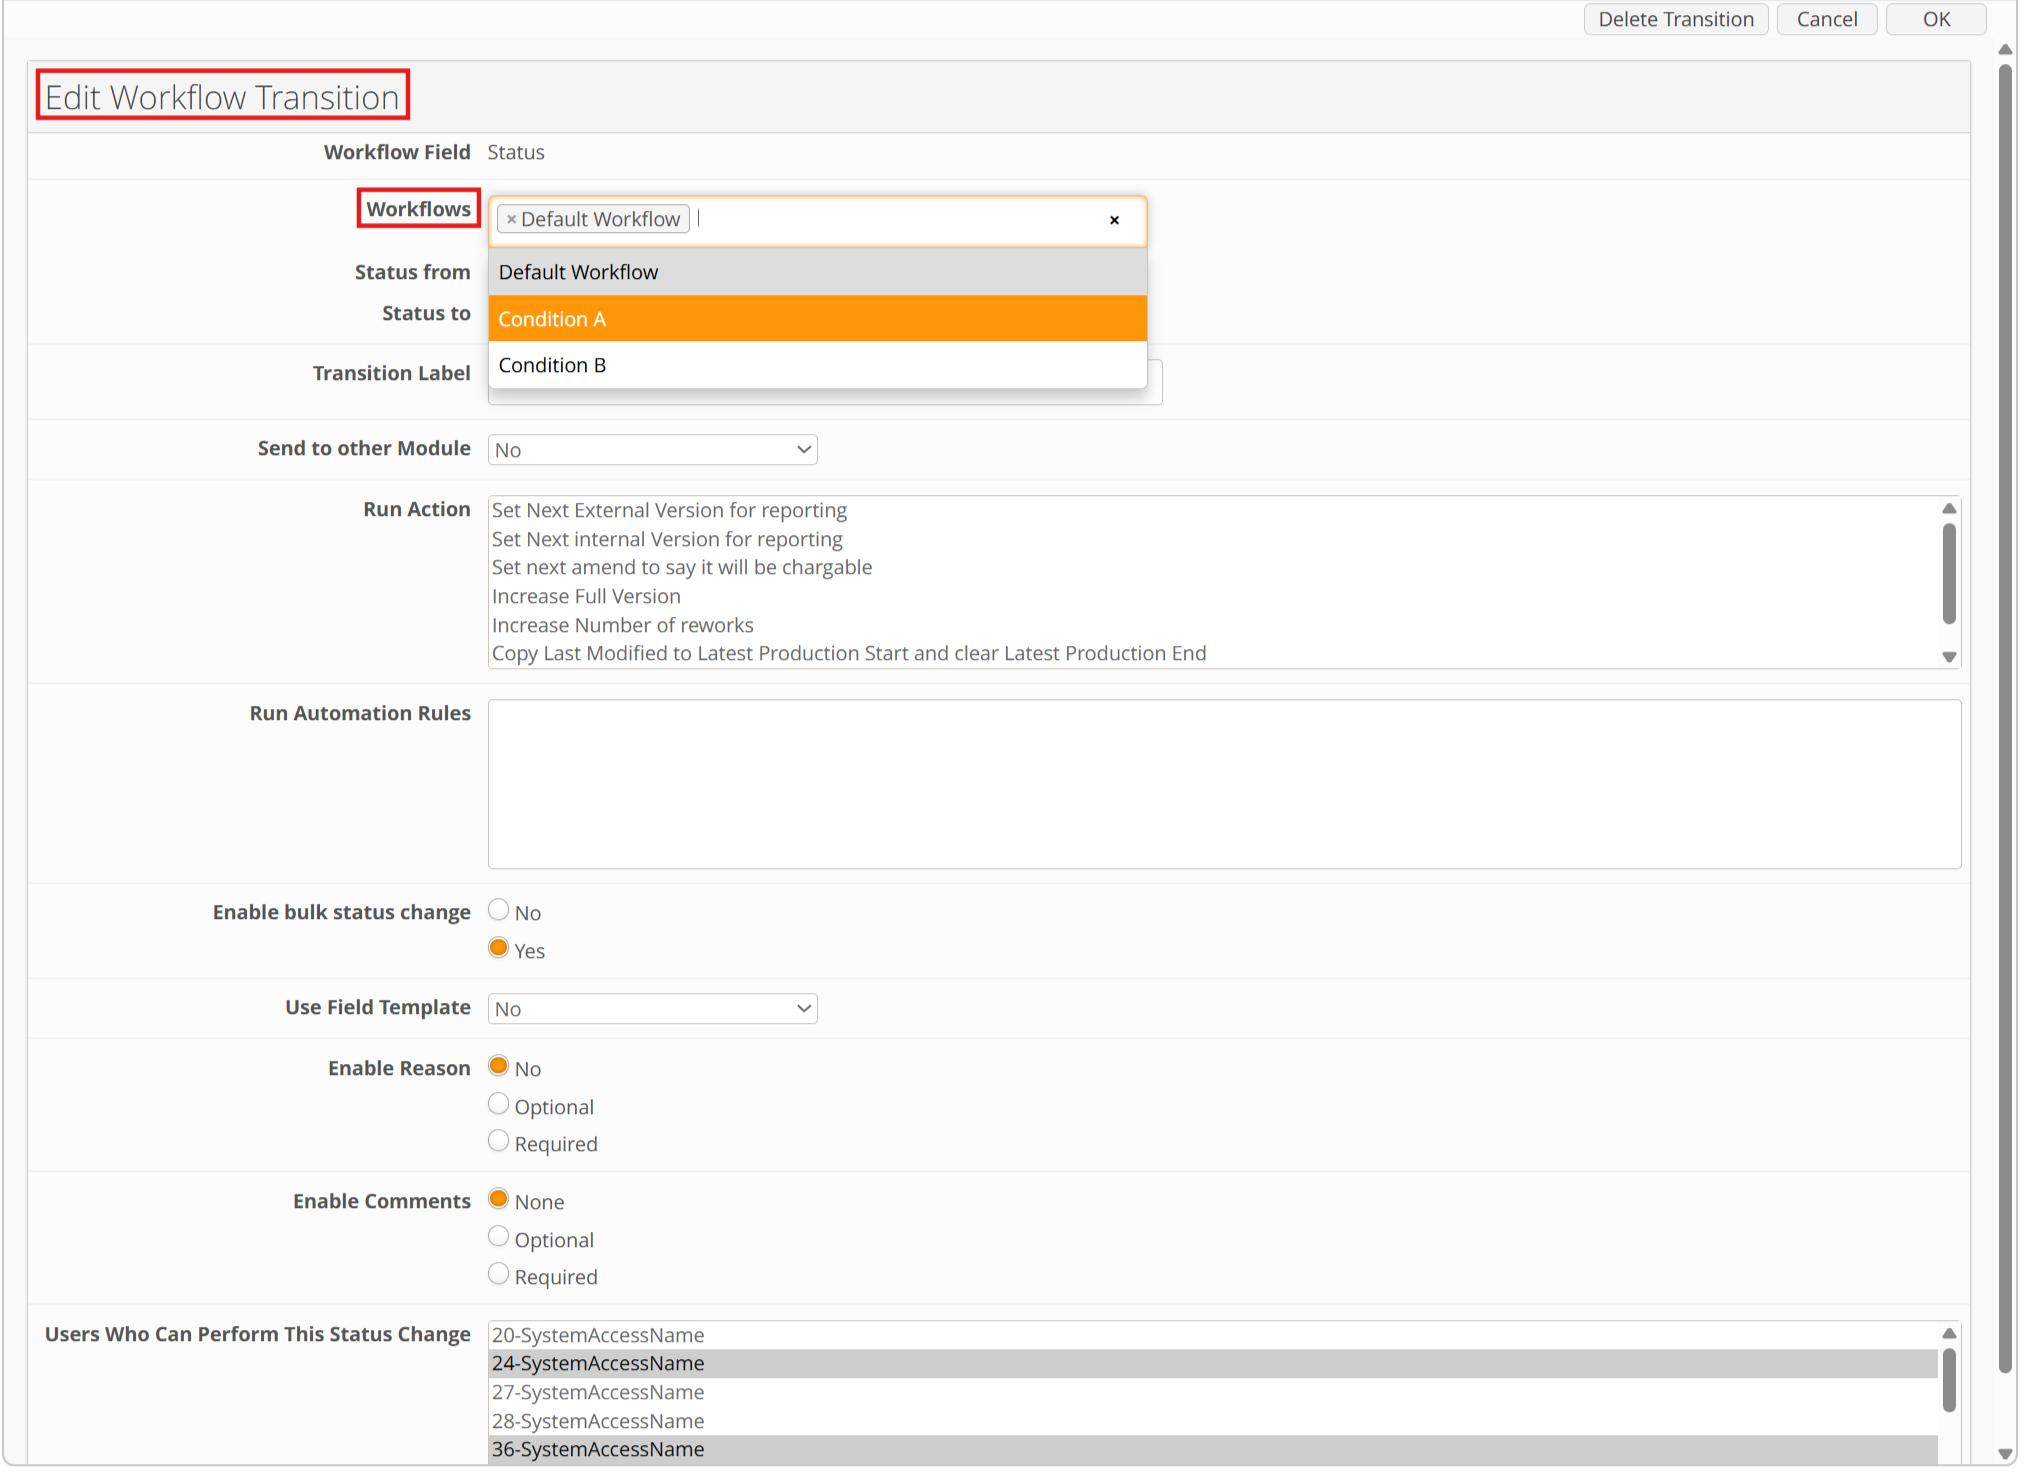Click the Delete Transition button

(x=1676, y=19)
